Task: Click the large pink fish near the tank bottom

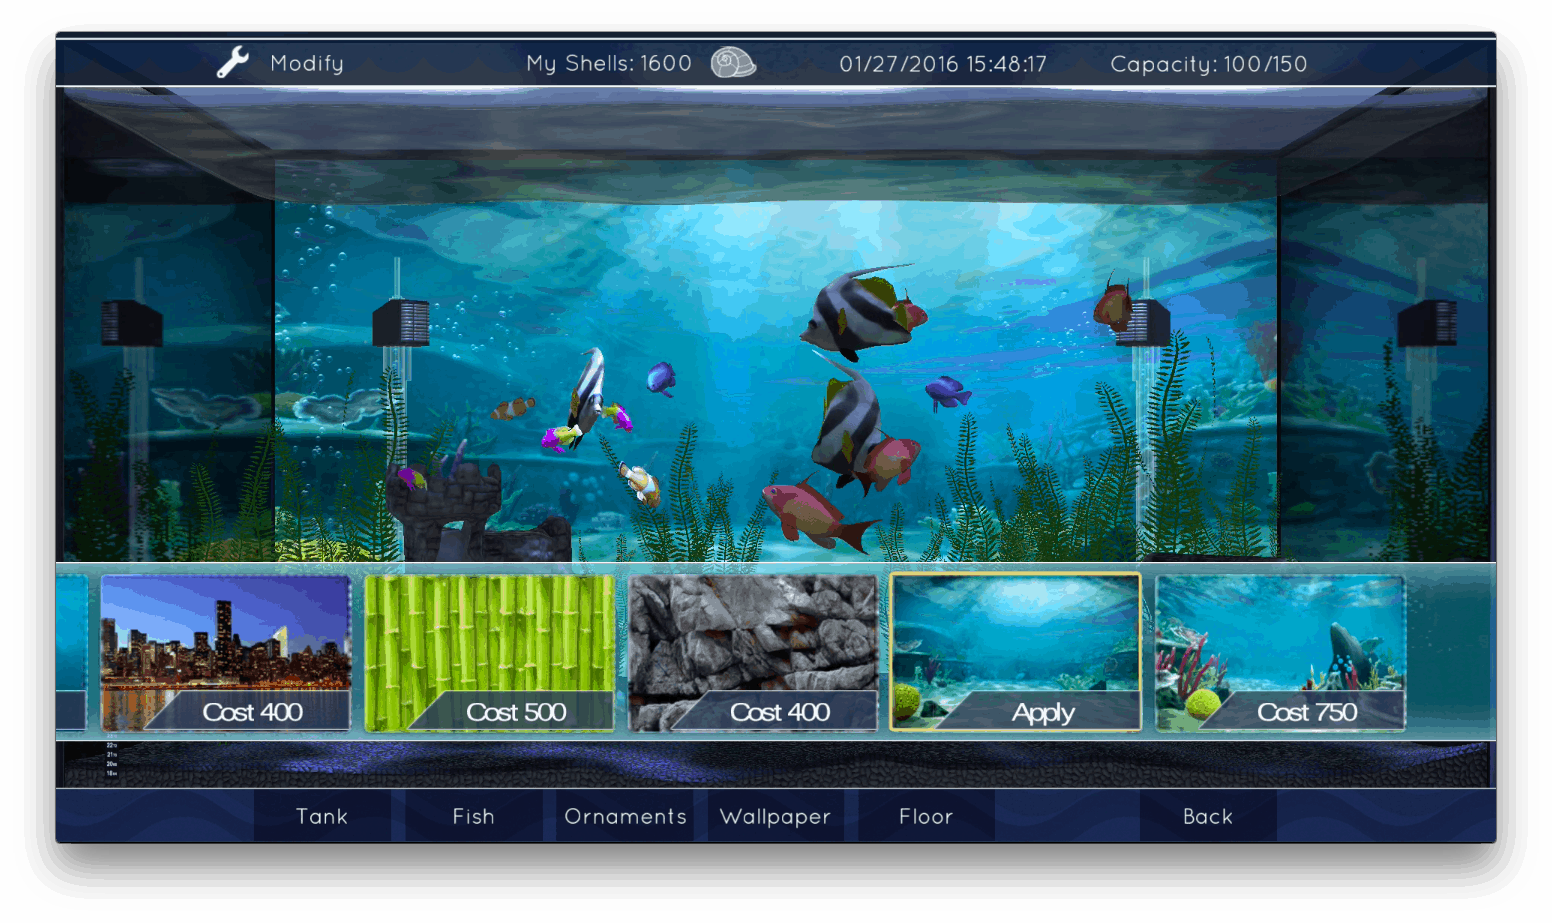Action: point(812,513)
